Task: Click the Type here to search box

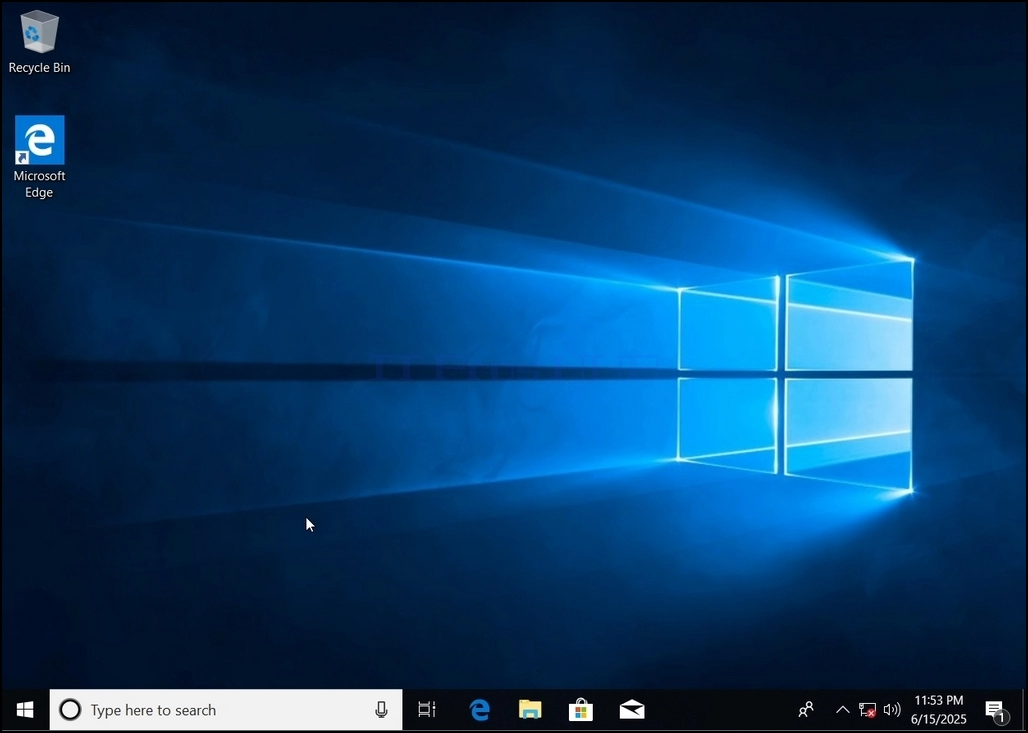Action: point(226,710)
